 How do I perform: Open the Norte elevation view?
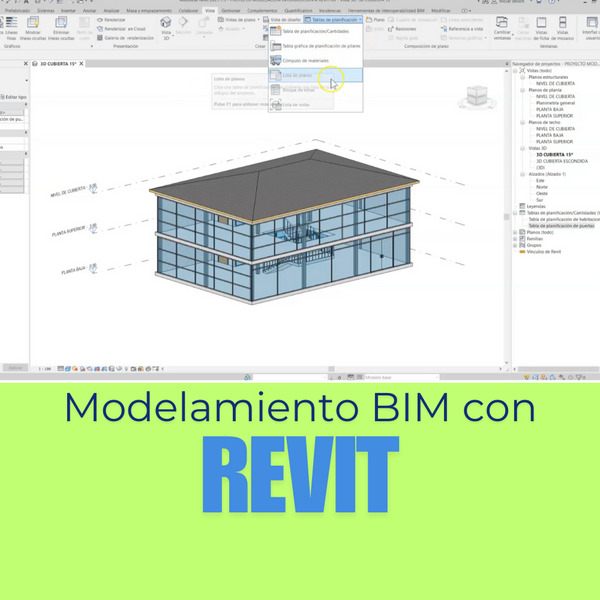(x=541, y=187)
